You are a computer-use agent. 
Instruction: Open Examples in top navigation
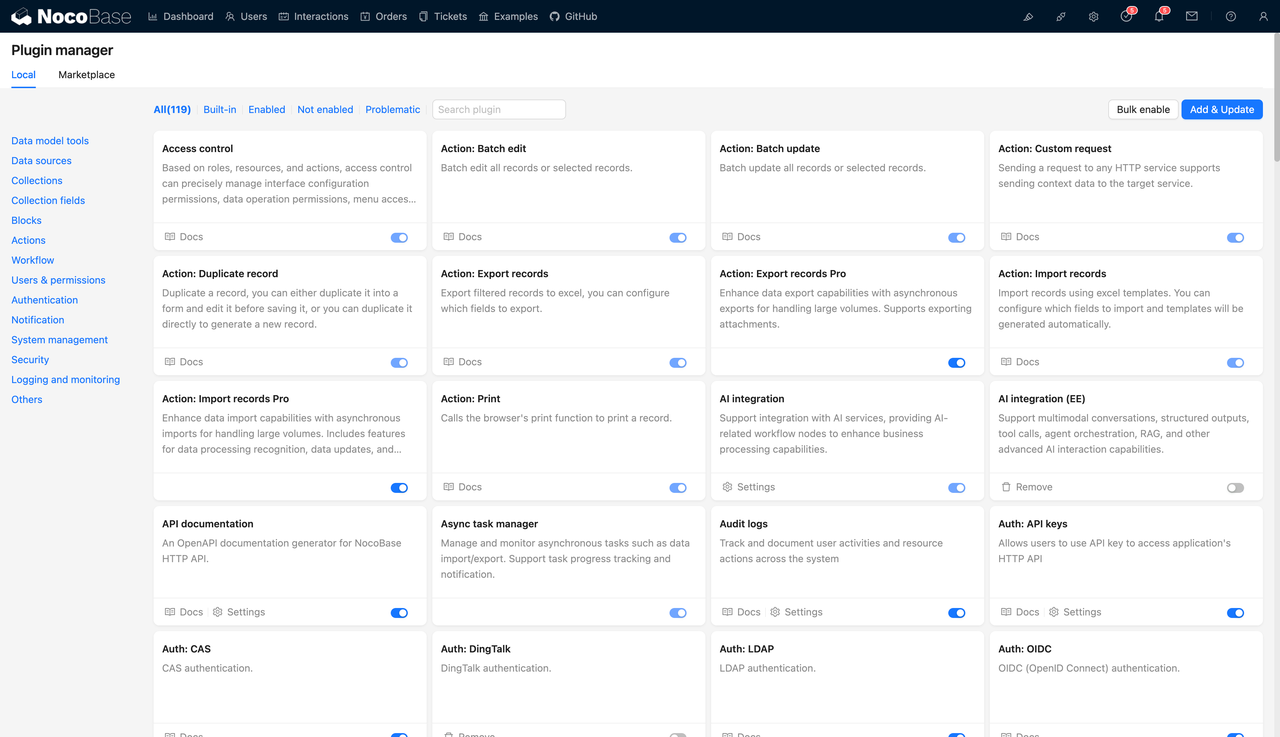[x=508, y=17]
